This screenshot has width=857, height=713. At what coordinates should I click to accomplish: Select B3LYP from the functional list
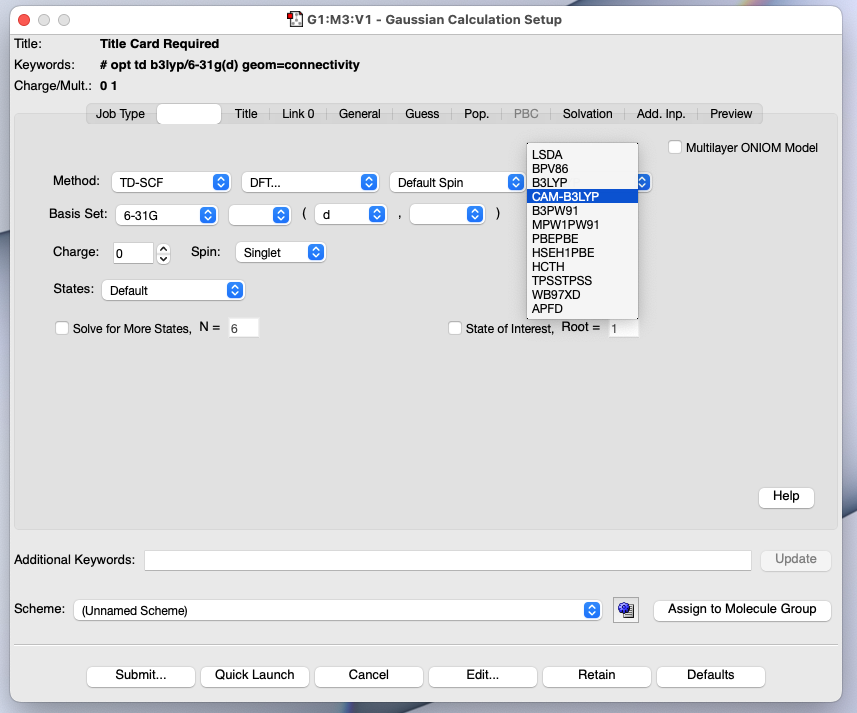[582, 182]
